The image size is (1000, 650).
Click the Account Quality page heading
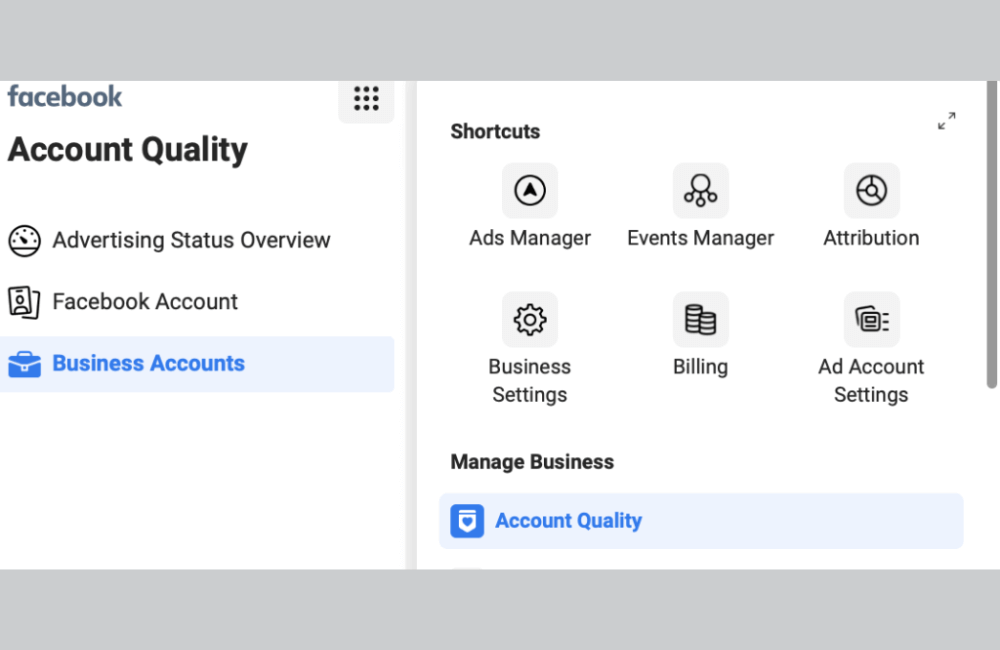127,150
